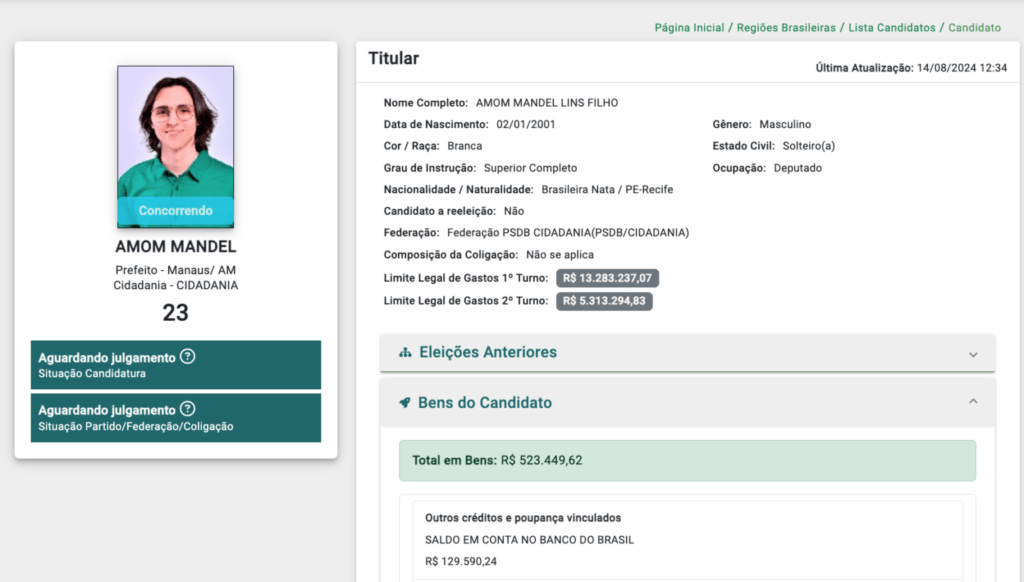Viewport: 1024px width, 582px height.
Task: Click the Situação Candidatura status panel
Action: tap(176, 364)
